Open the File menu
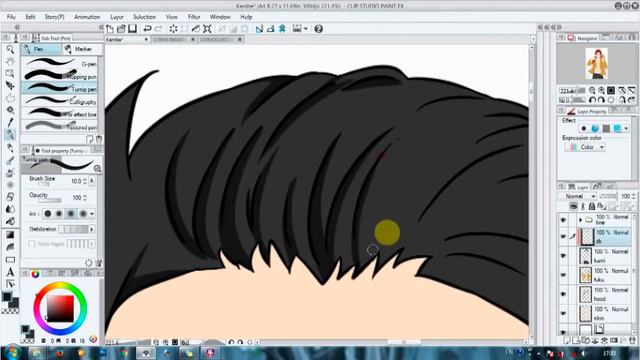Image resolution: width=640 pixels, height=360 pixels. pyautogui.click(x=11, y=17)
